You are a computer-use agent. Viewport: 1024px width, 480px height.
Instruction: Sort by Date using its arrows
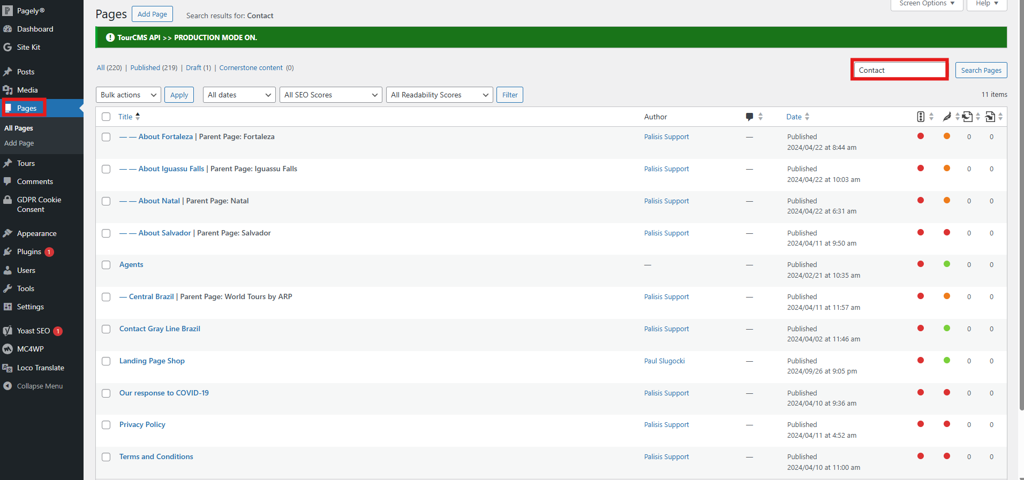[x=807, y=117]
